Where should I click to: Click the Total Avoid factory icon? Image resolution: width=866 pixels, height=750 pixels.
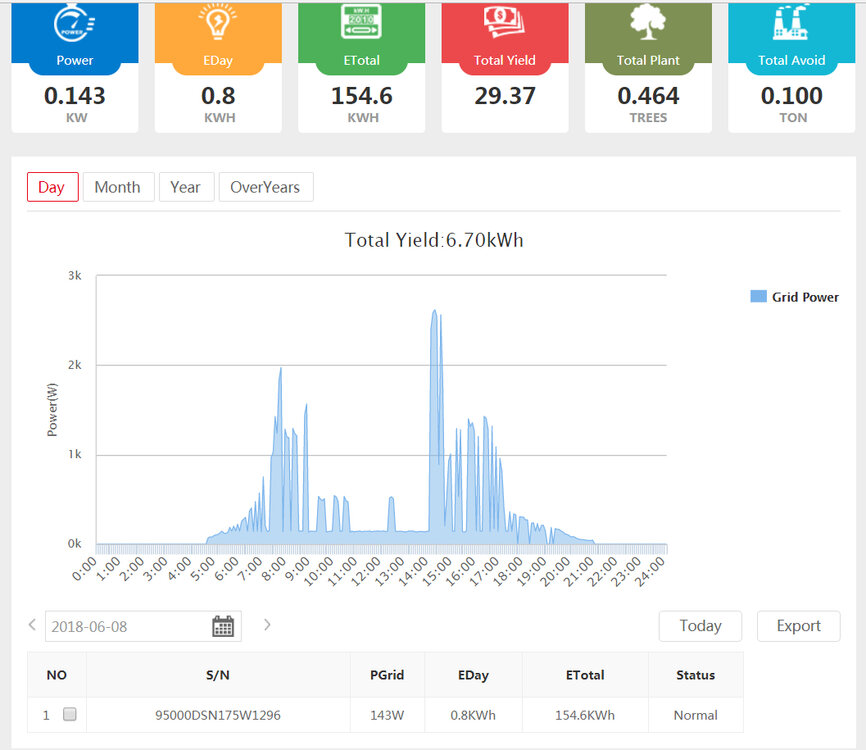[791, 24]
